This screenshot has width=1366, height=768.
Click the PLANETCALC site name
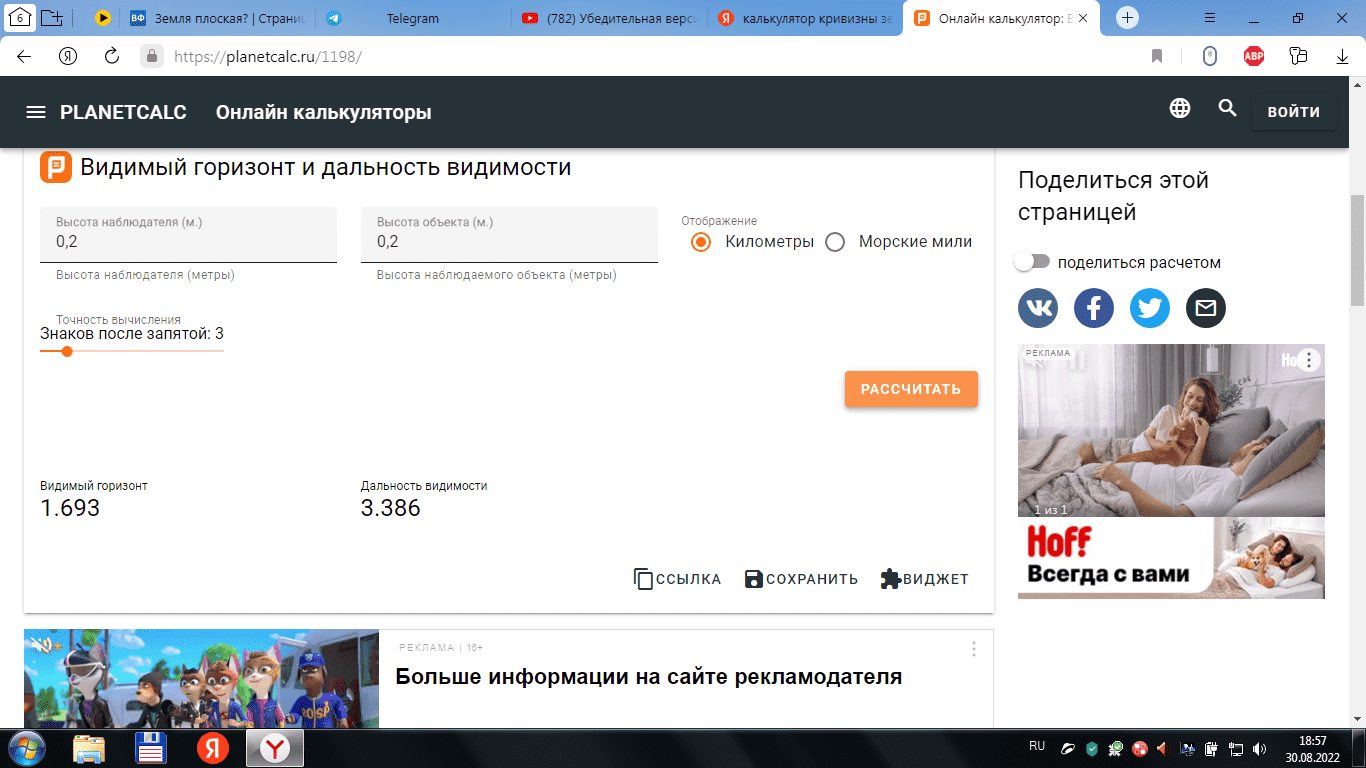123,112
